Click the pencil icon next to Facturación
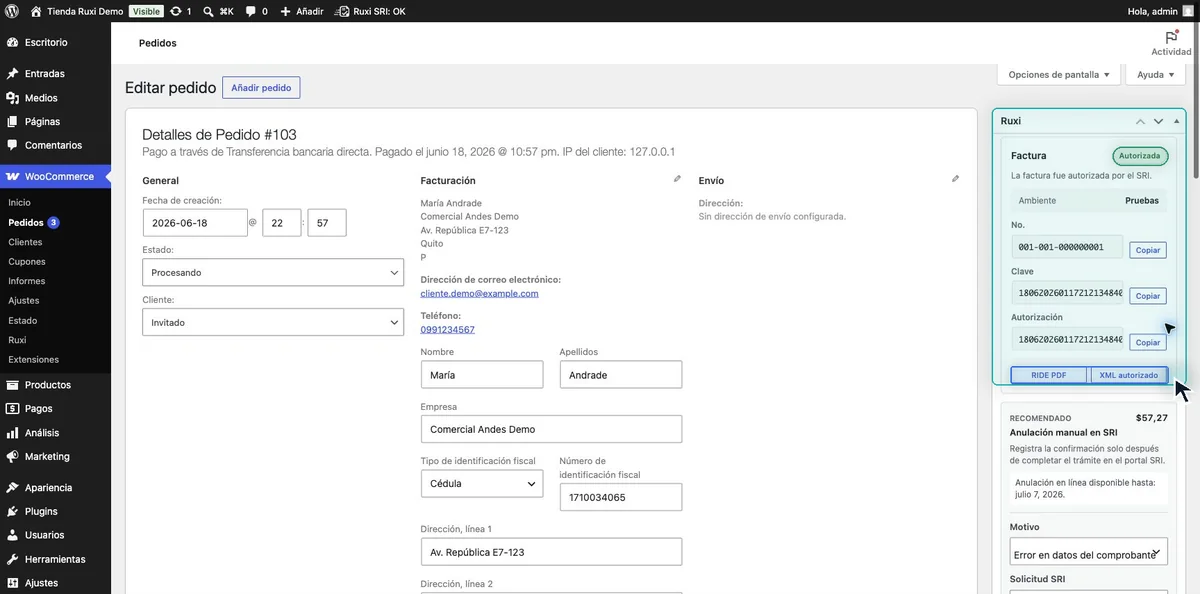 [677, 179]
